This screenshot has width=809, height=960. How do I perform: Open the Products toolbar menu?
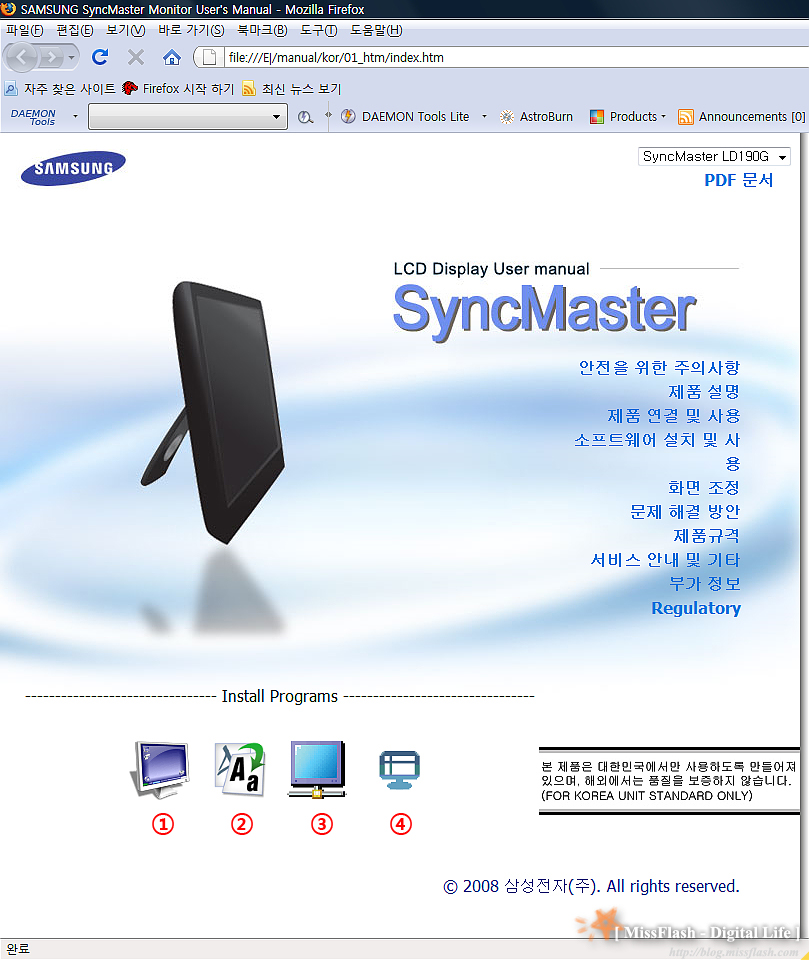628,116
